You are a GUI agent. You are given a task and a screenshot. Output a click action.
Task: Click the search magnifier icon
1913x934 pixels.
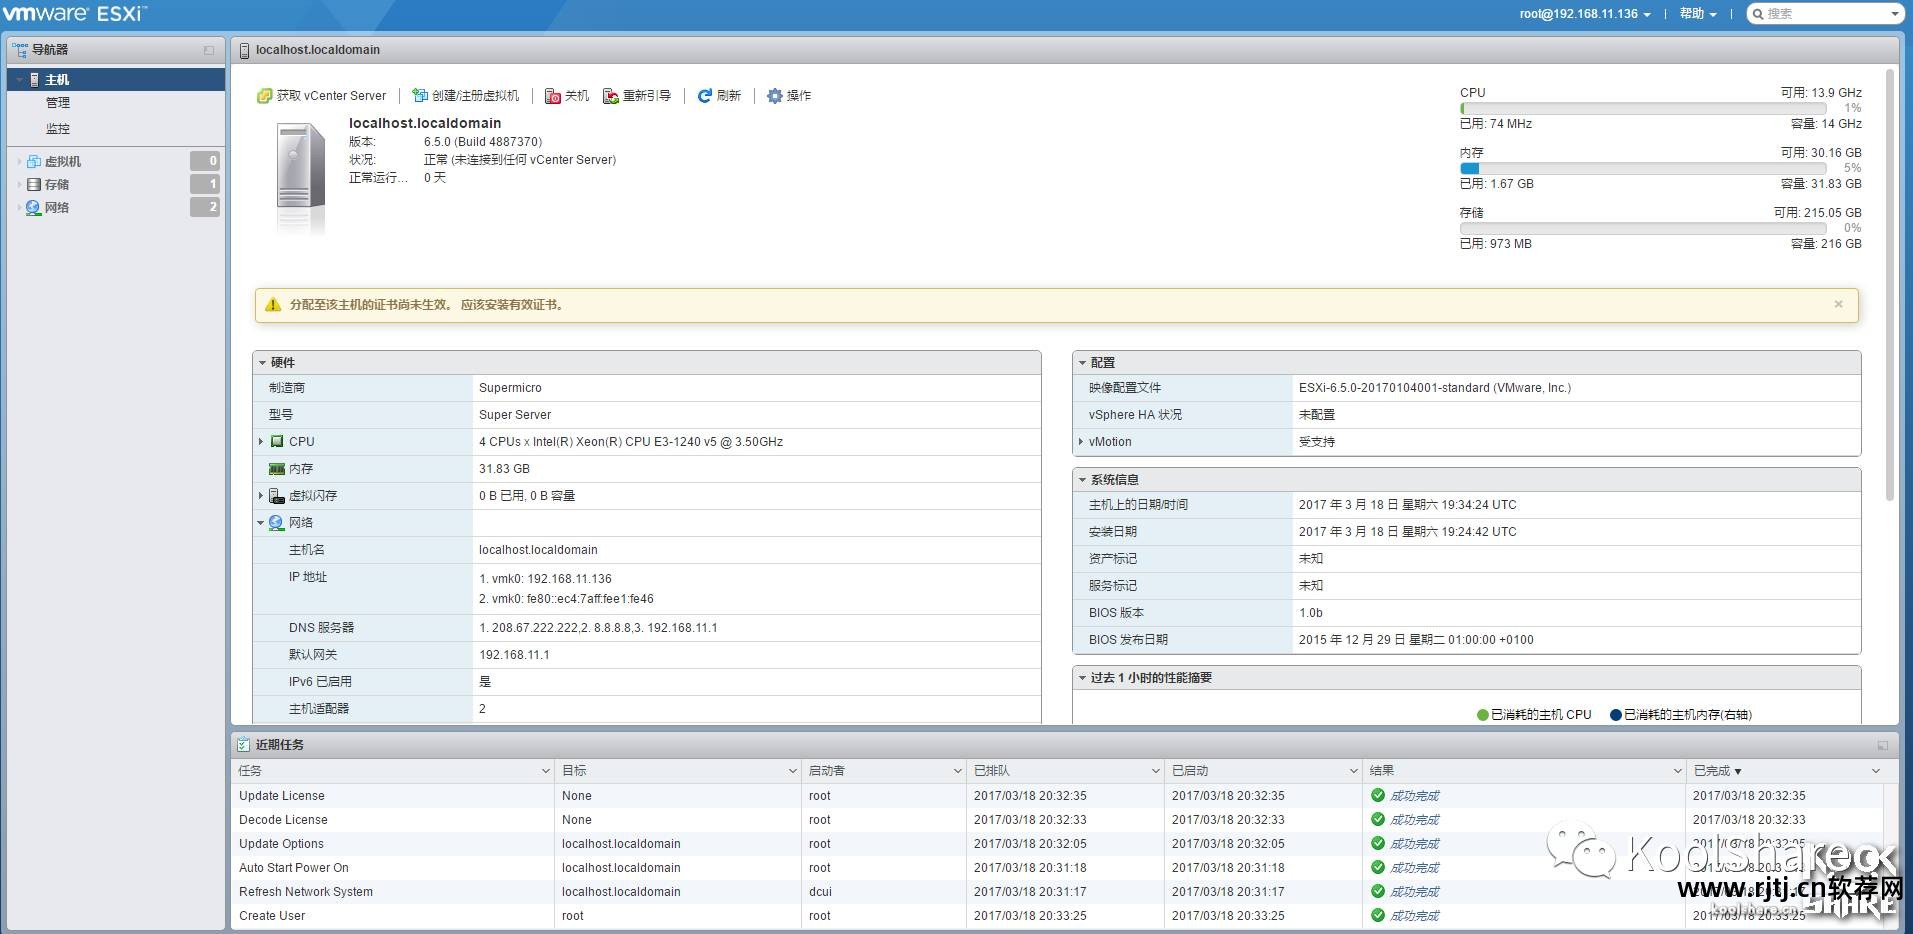tap(1759, 14)
